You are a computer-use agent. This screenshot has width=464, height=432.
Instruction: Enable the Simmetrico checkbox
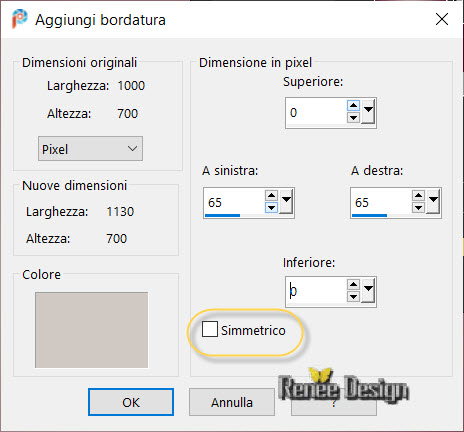point(210,329)
